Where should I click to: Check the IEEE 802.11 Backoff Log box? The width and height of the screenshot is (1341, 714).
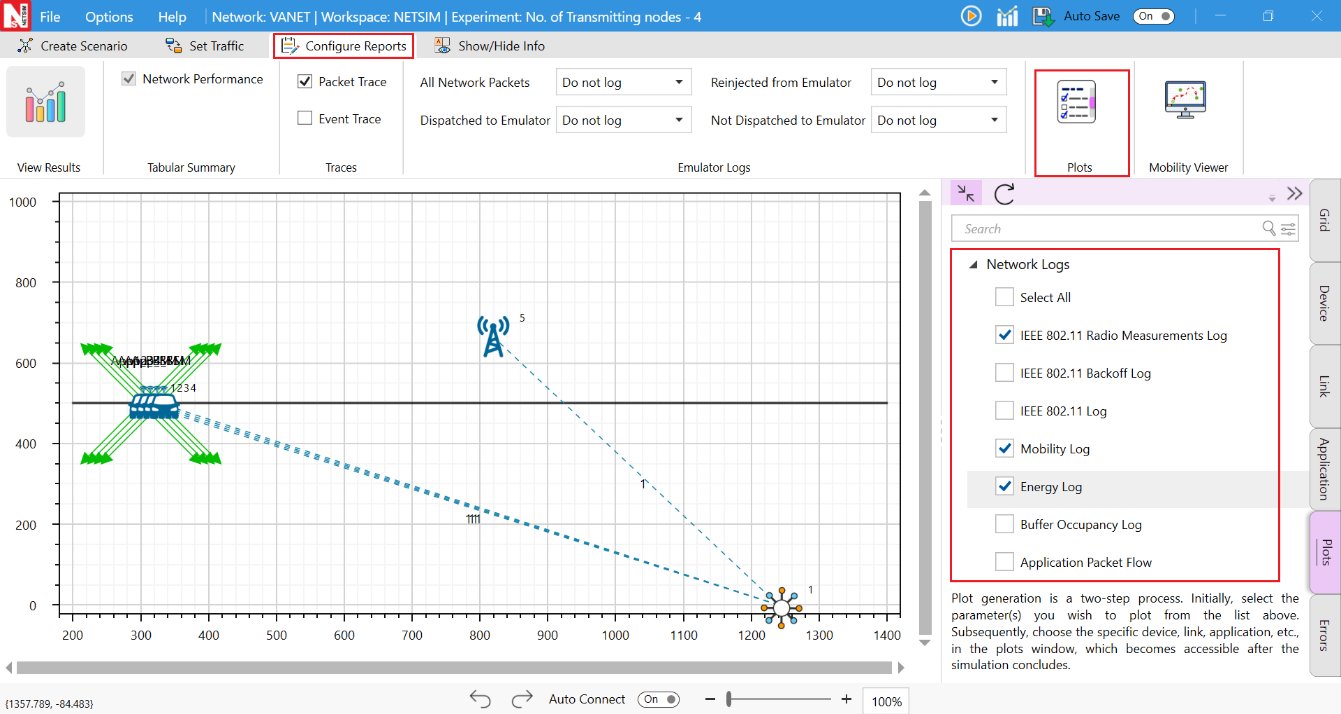(1004, 373)
